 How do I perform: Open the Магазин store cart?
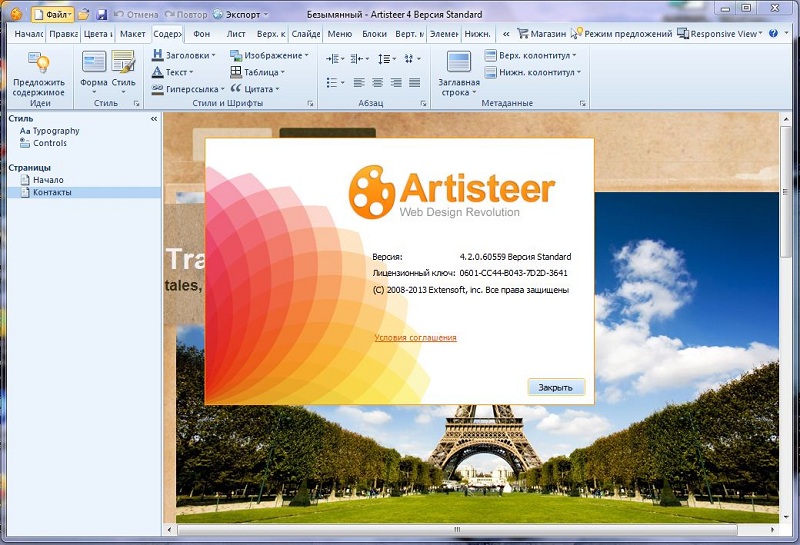[541, 34]
